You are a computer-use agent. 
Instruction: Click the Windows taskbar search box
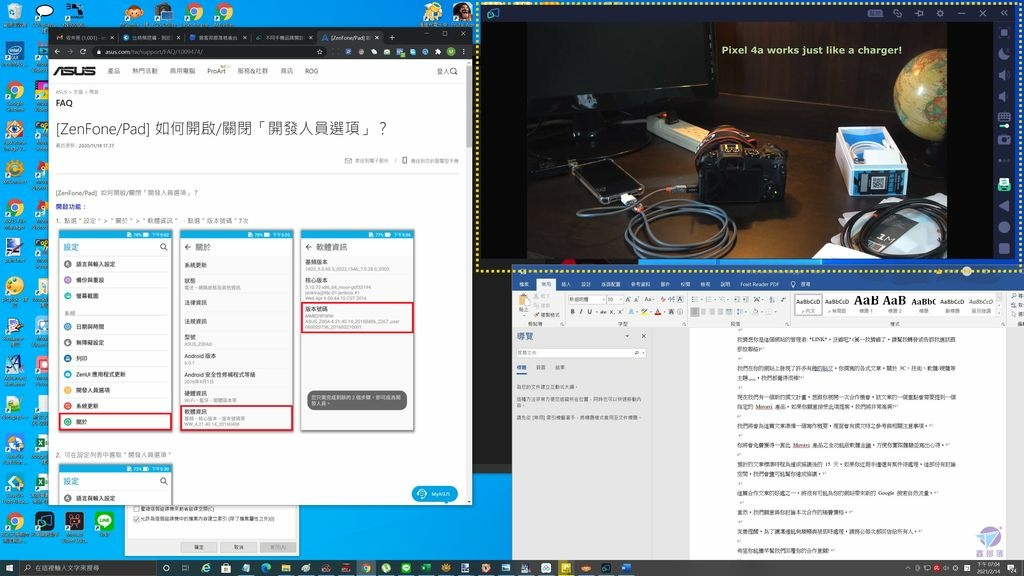(x=88, y=568)
